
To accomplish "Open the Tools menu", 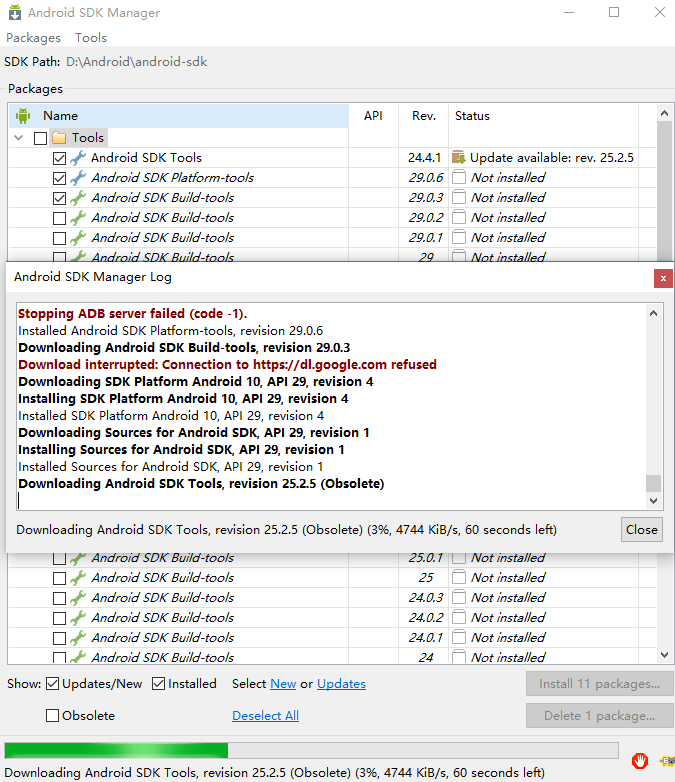I will (91, 38).
